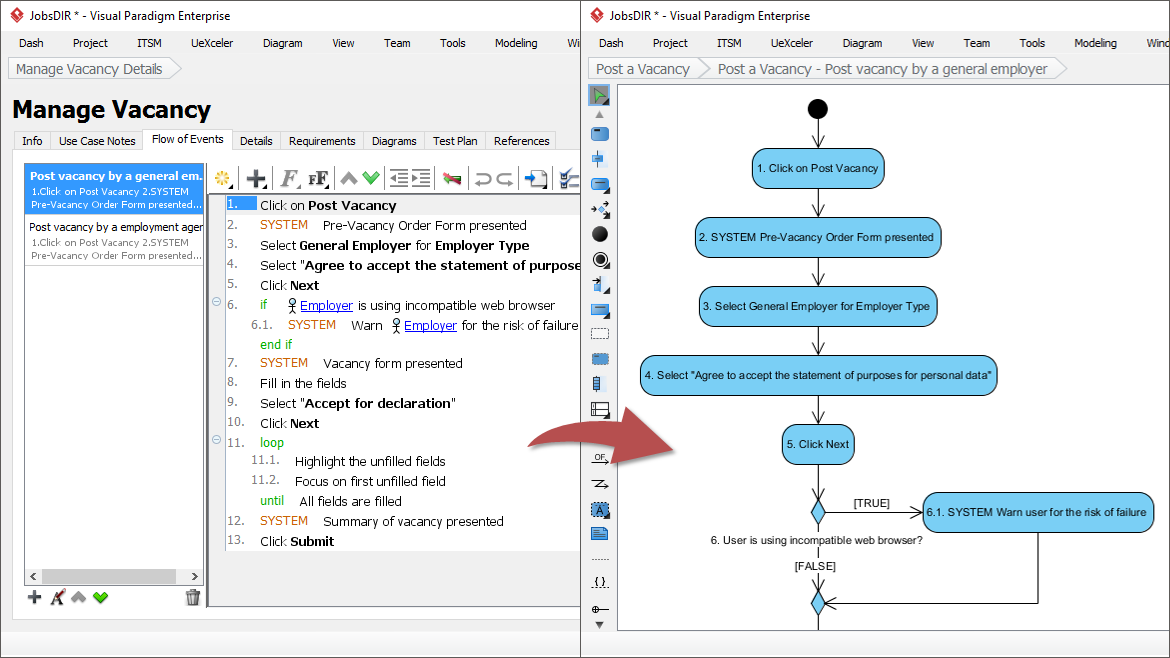Add a scenario with bottom plus icon
The height and width of the screenshot is (658, 1170).
point(34,597)
